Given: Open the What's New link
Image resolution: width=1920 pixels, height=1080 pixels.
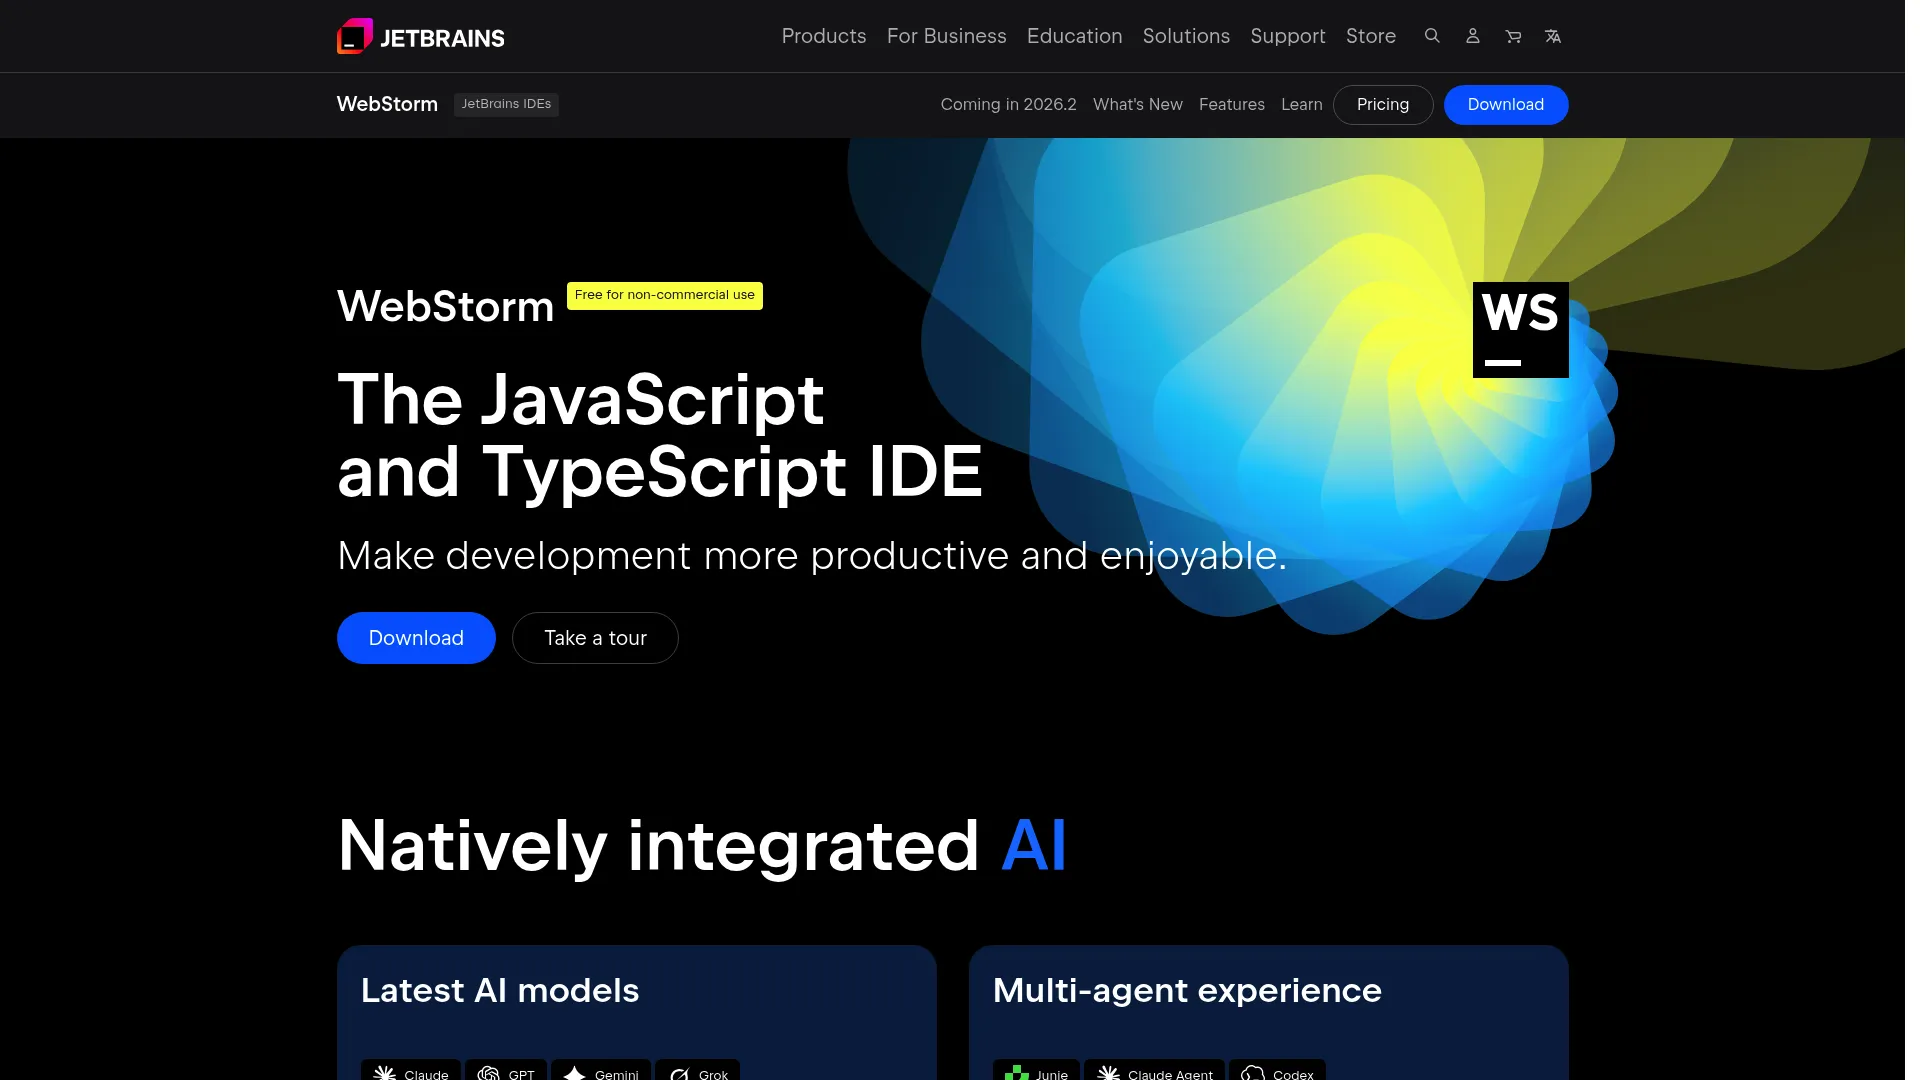Looking at the screenshot, I should pyautogui.click(x=1138, y=104).
